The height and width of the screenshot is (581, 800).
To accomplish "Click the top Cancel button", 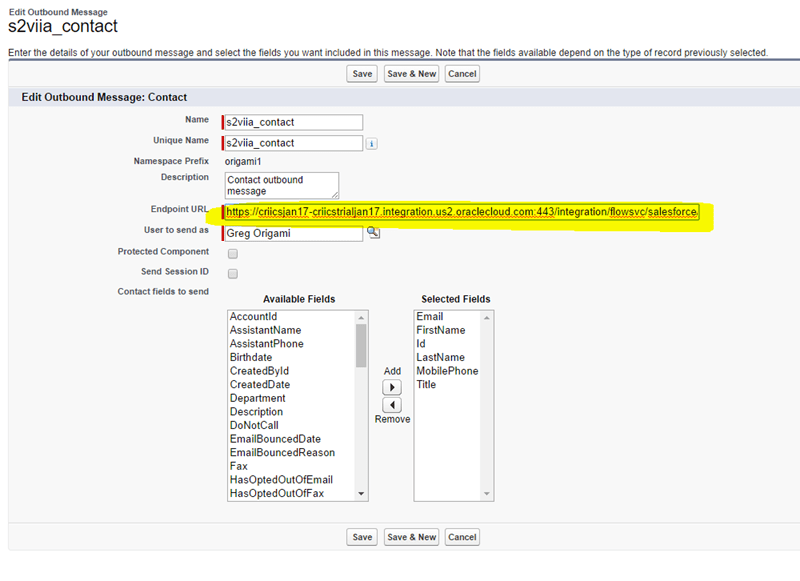I will click(462, 74).
